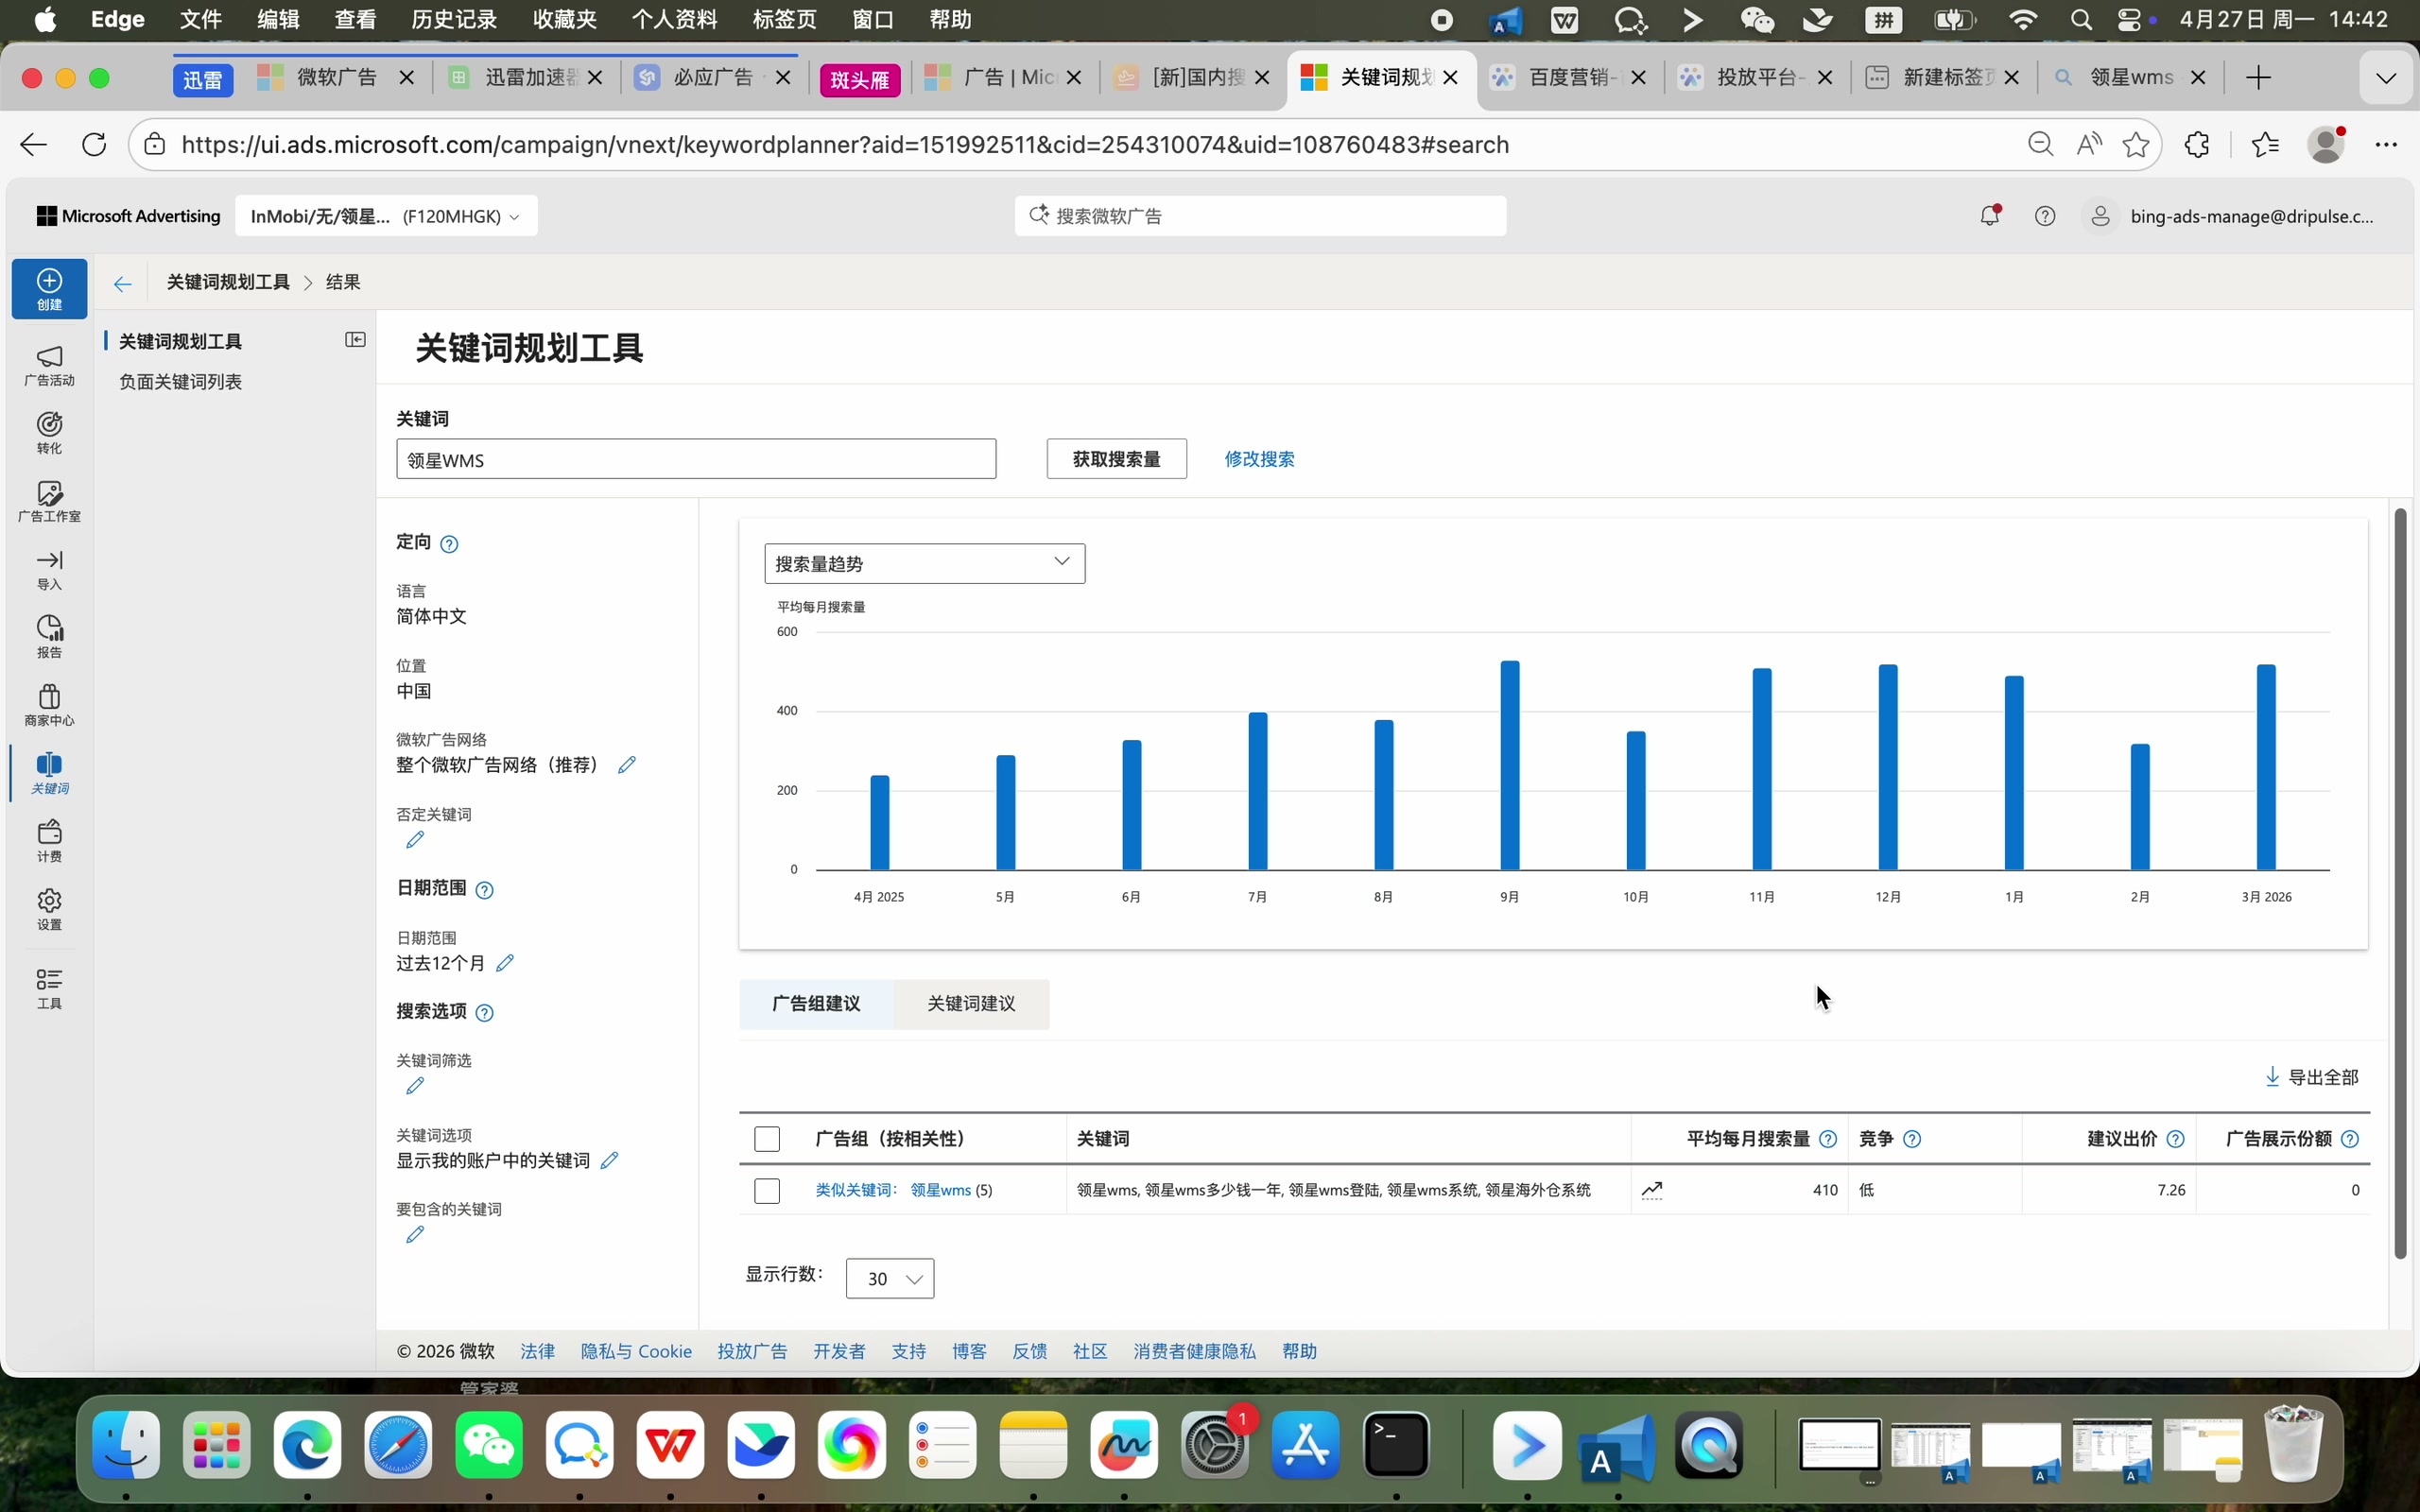This screenshot has height=1512, width=2420.
Task: Click the trend chart icon in 领星wms row
Action: click(x=1652, y=1190)
